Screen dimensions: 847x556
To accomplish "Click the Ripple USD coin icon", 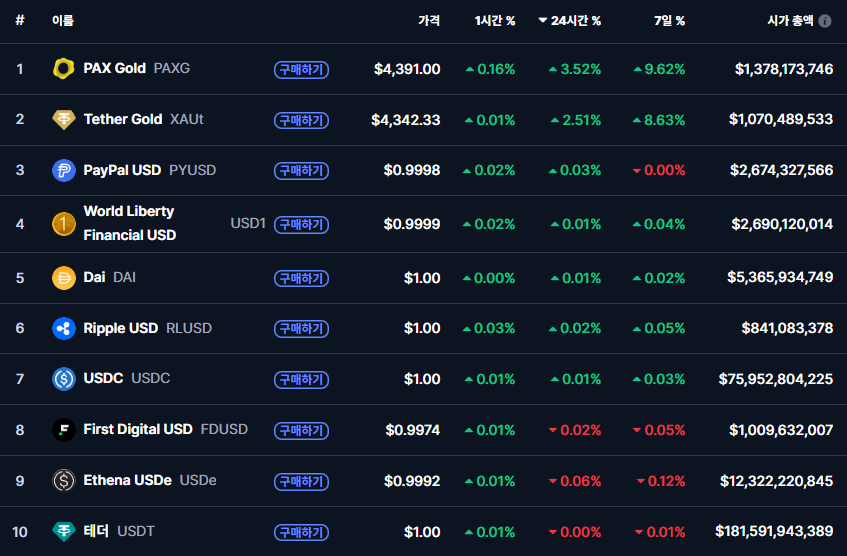I will [64, 328].
